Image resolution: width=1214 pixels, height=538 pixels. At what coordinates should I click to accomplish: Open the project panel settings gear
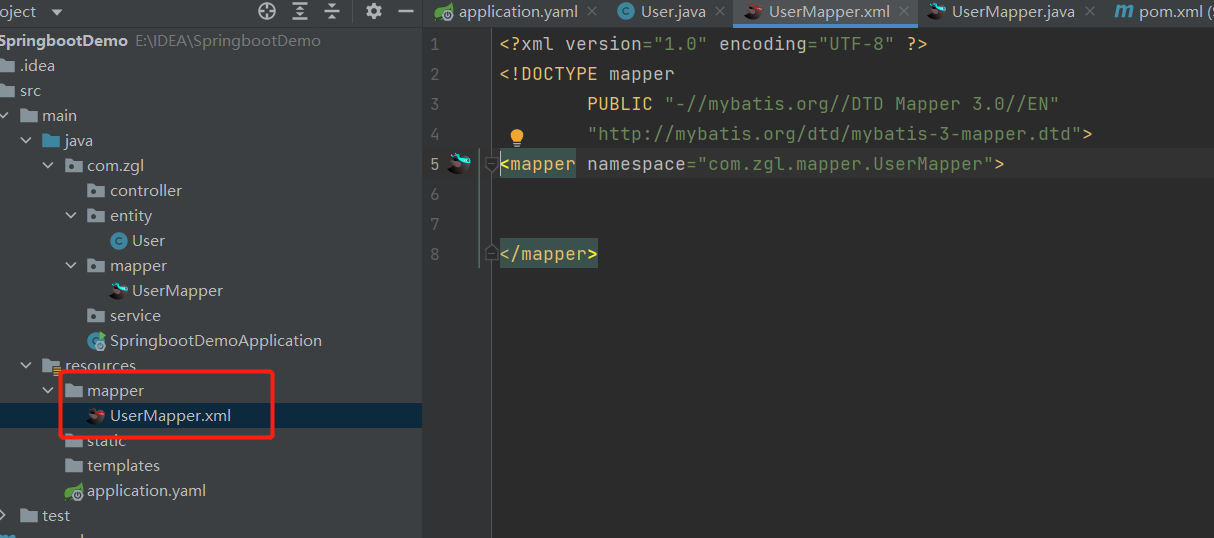[x=374, y=12]
